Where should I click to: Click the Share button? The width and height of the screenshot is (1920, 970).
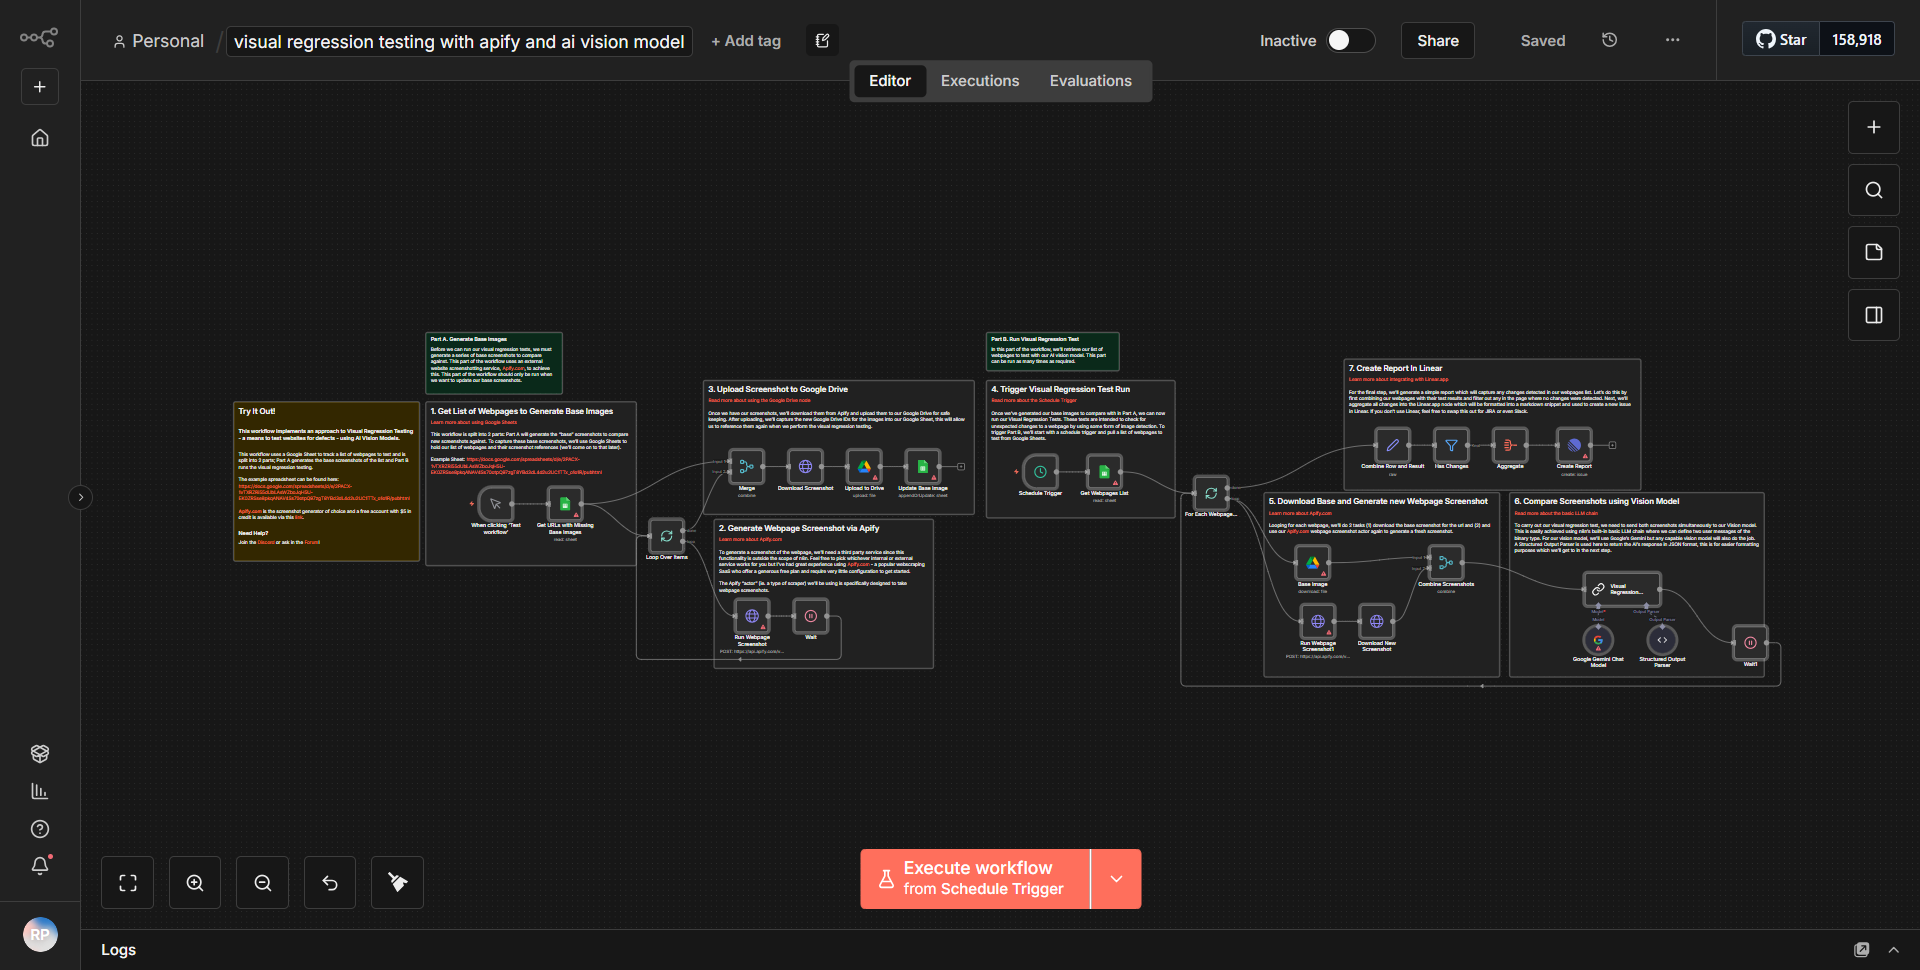pos(1437,40)
